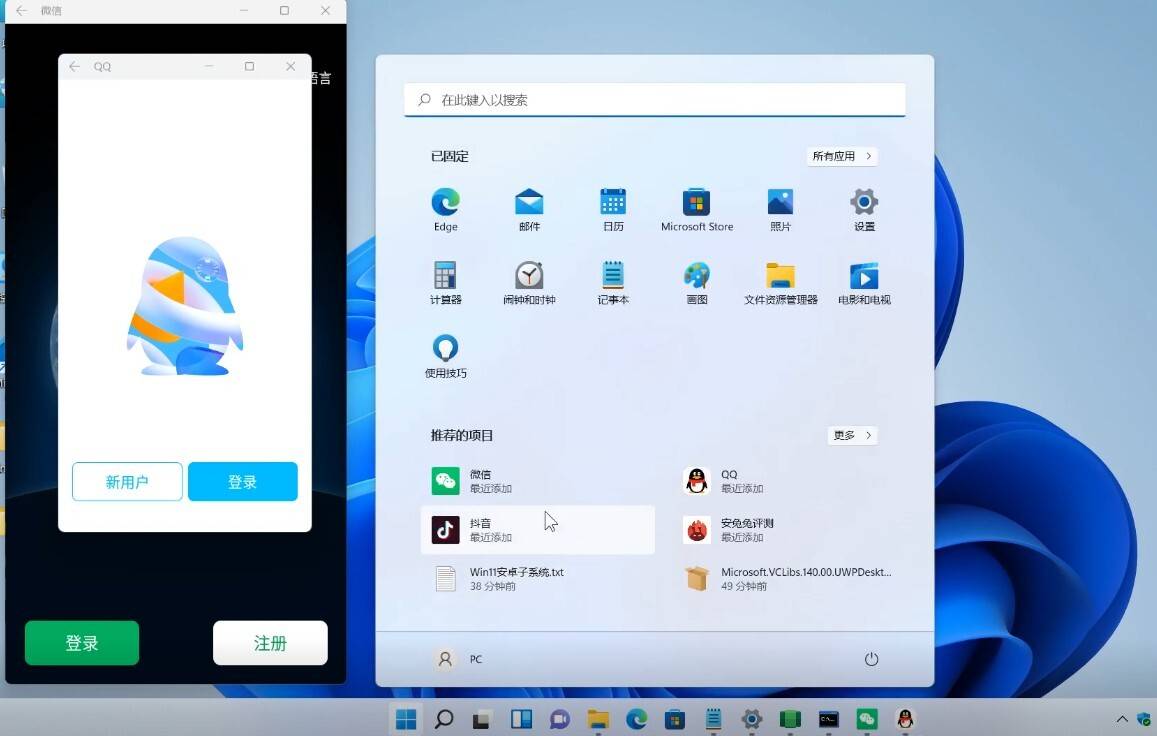Open Settings (设置) from pinned apps
Screen dimensions: 1157x736
click(864, 210)
